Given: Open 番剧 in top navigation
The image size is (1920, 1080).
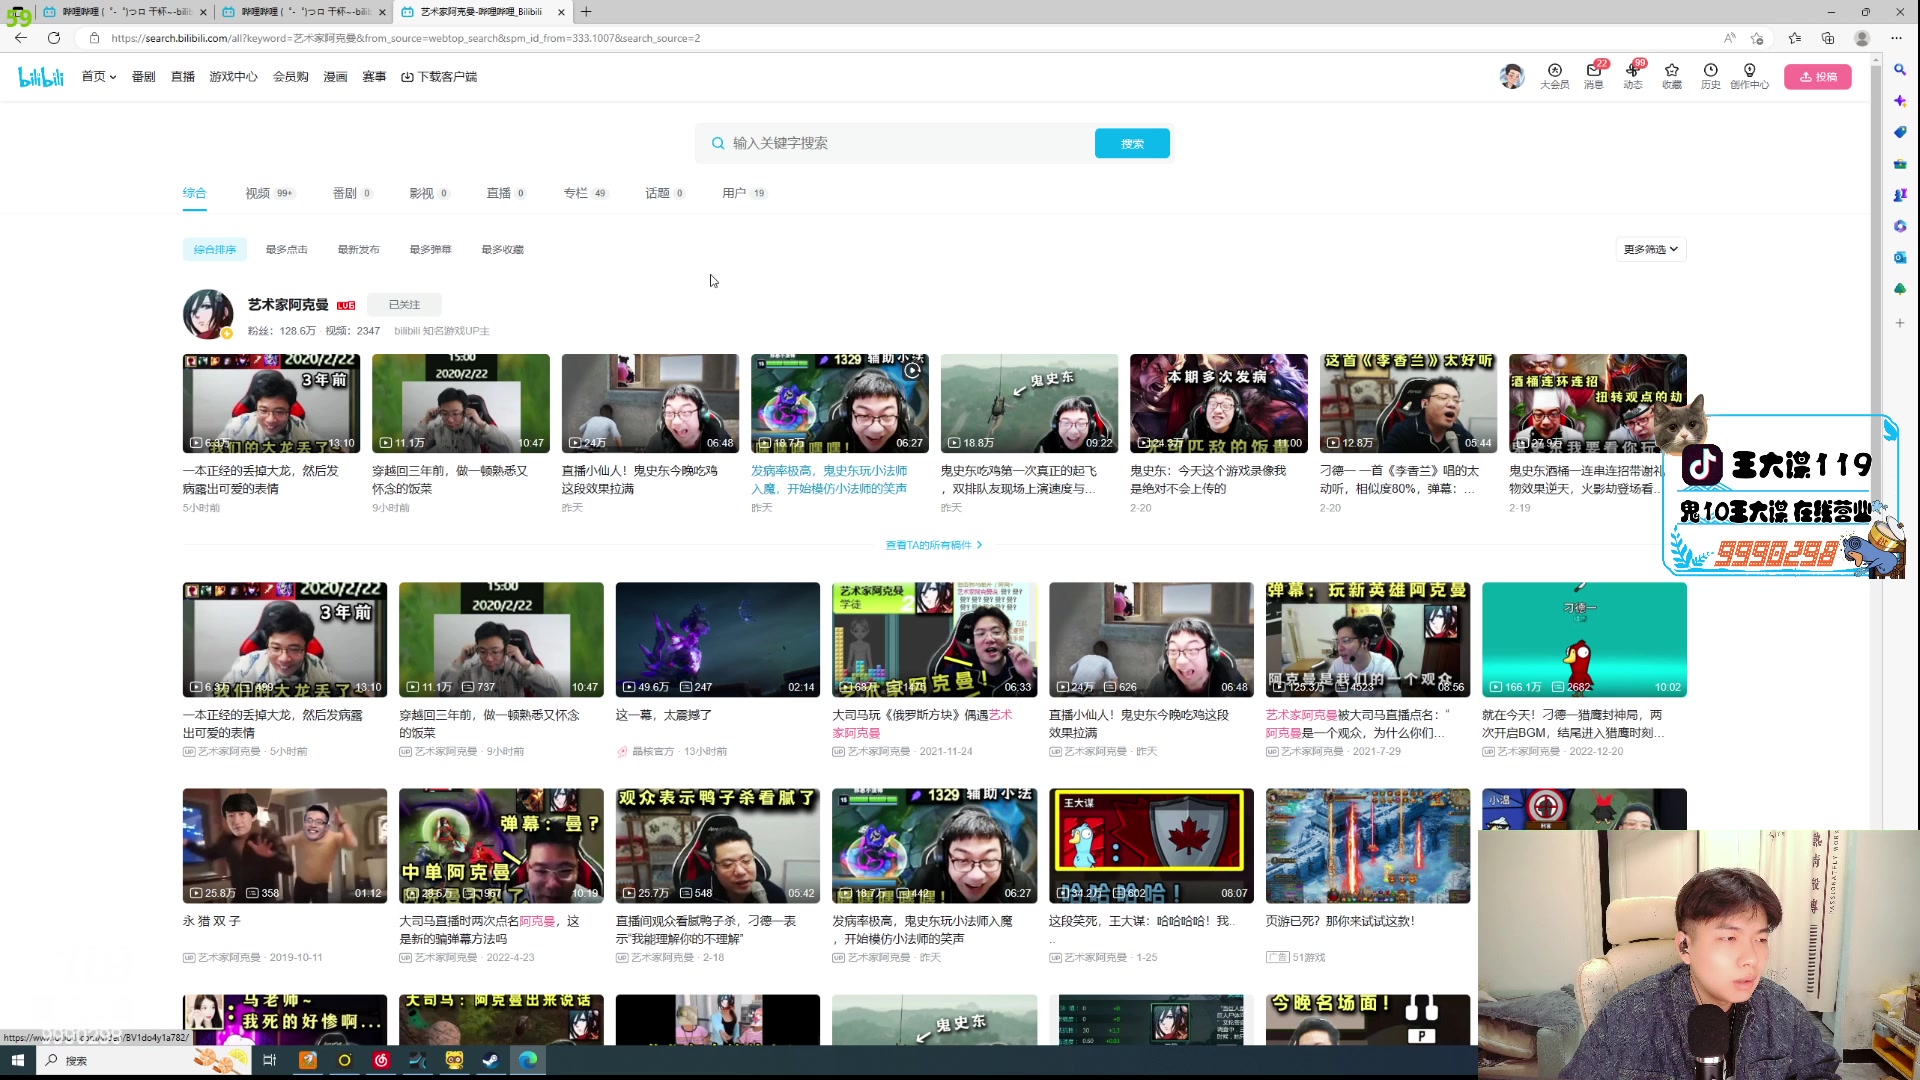Looking at the screenshot, I should tap(143, 77).
